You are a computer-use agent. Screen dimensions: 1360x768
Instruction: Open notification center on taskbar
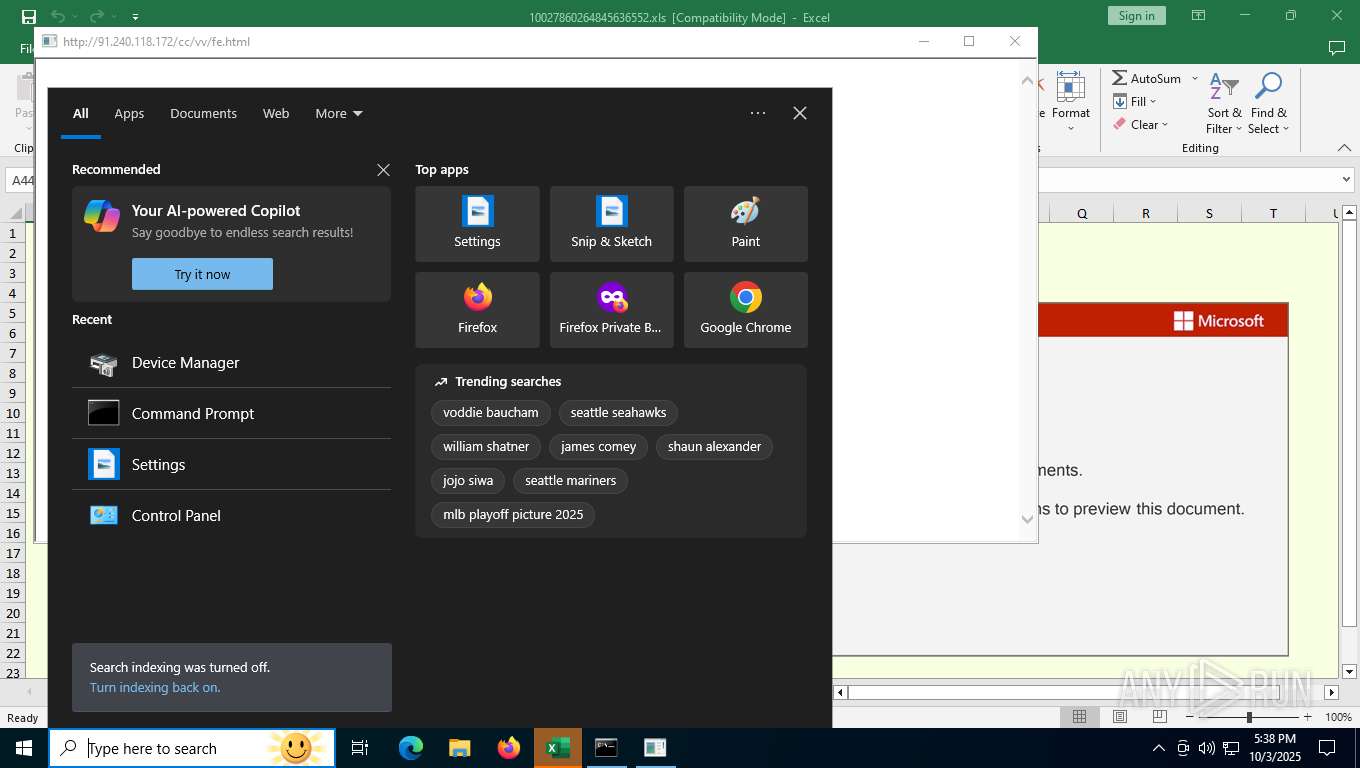click(1327, 748)
